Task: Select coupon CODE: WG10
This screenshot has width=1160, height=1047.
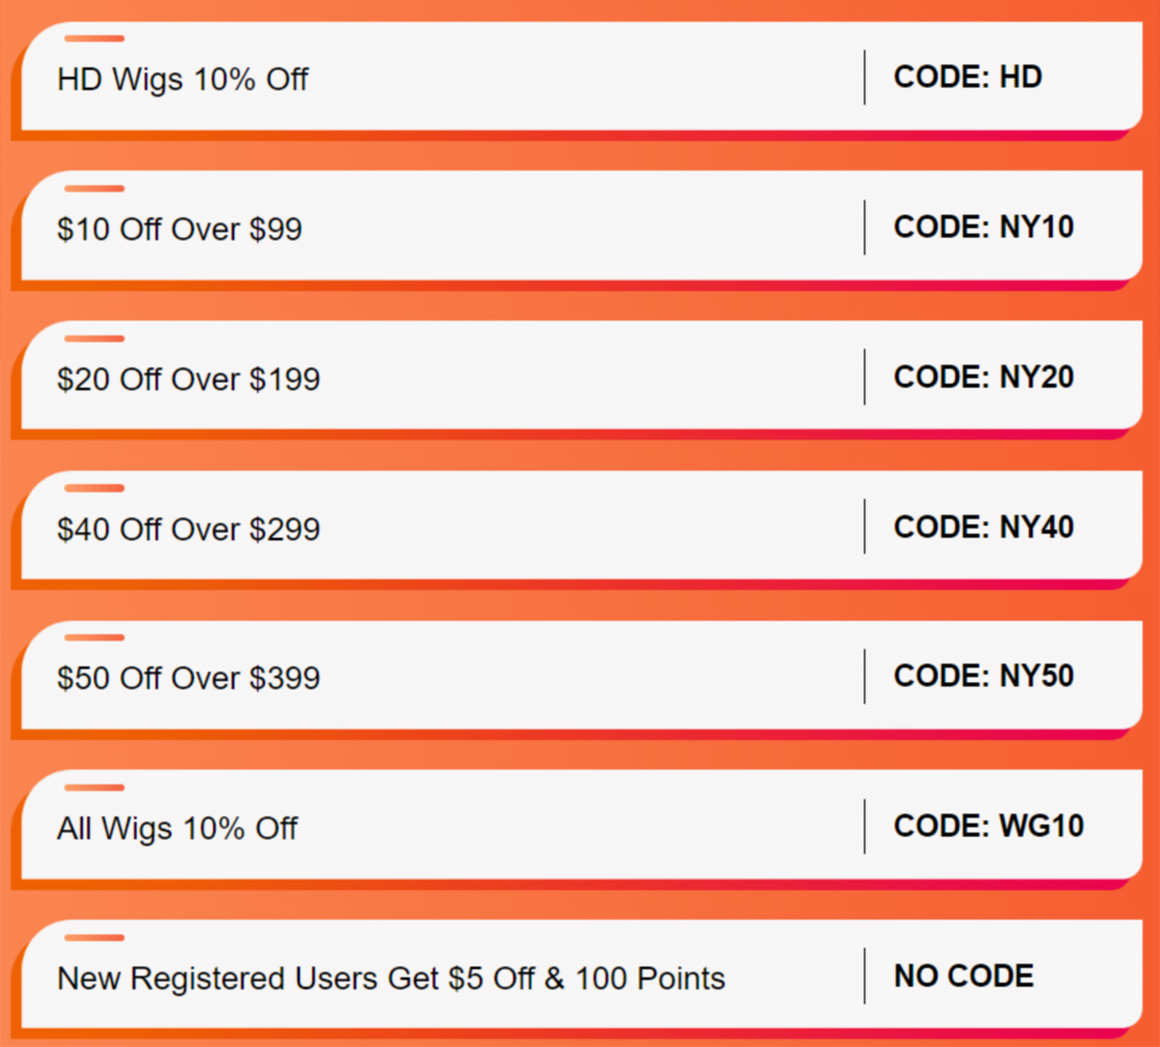Action: [x=988, y=827]
